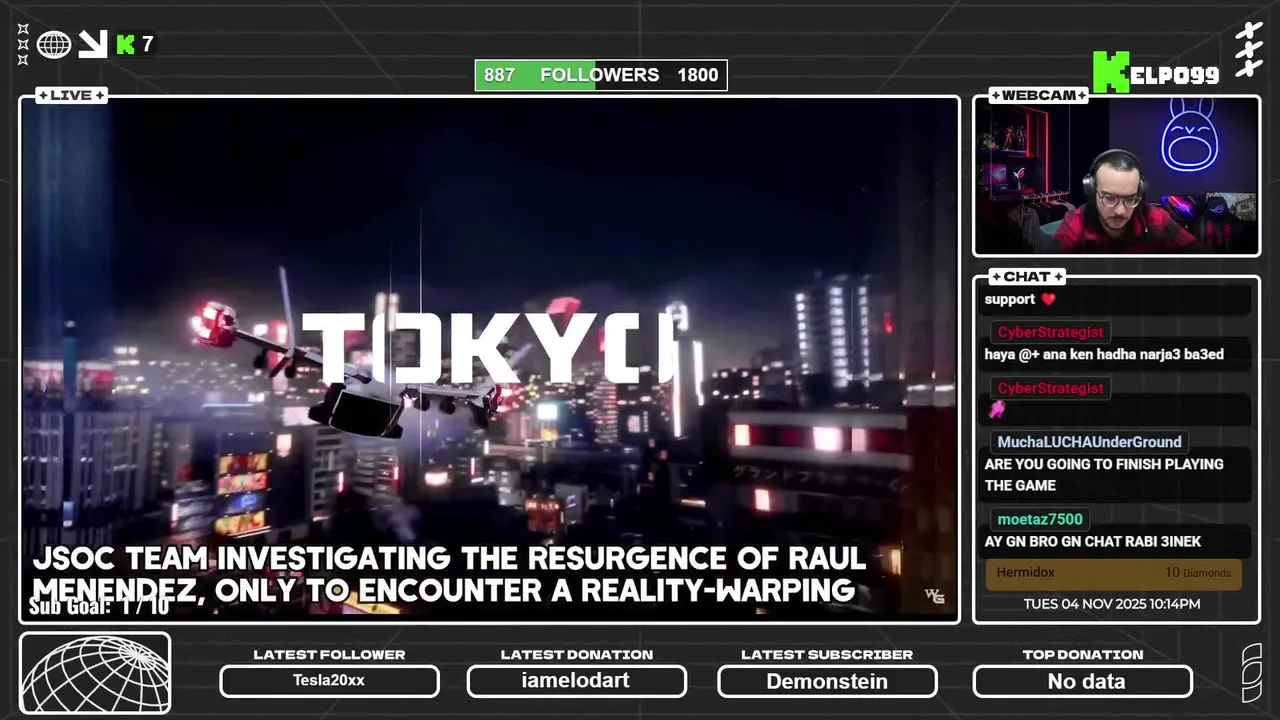The image size is (1280, 720).
Task: Click the LATEST SUBSCRIBER heading
Action: pos(827,654)
